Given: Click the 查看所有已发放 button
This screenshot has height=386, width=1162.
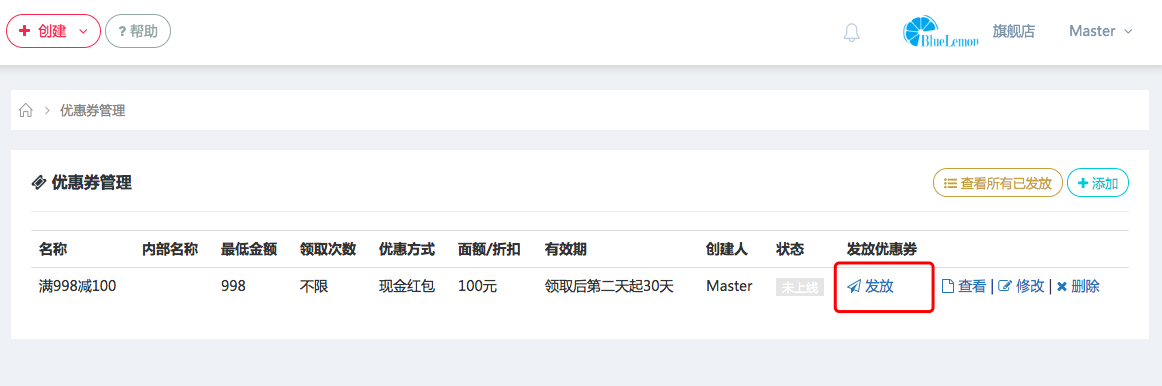Looking at the screenshot, I should pyautogui.click(x=997, y=183).
